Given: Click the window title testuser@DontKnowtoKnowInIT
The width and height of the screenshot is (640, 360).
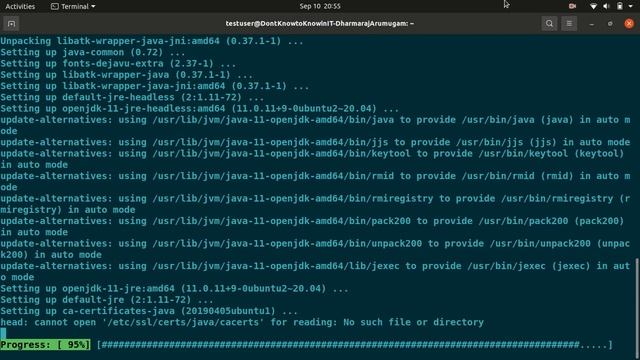Looking at the screenshot, I should pos(320,24).
